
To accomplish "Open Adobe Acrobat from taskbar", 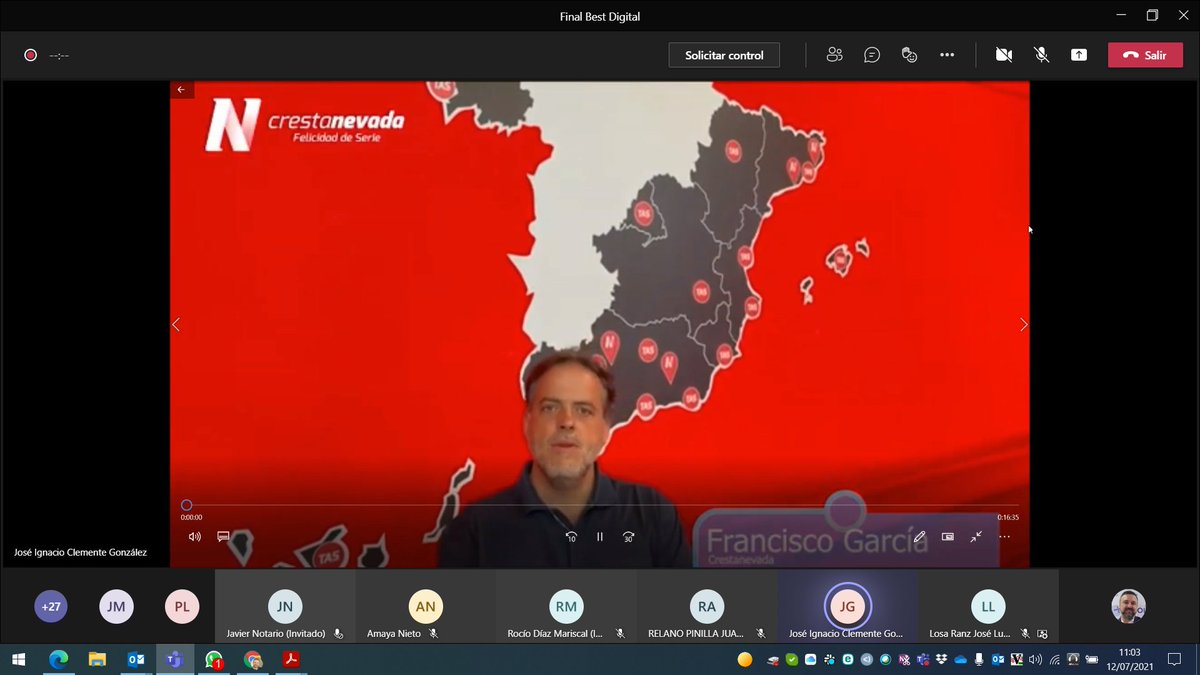I will click(x=292, y=660).
